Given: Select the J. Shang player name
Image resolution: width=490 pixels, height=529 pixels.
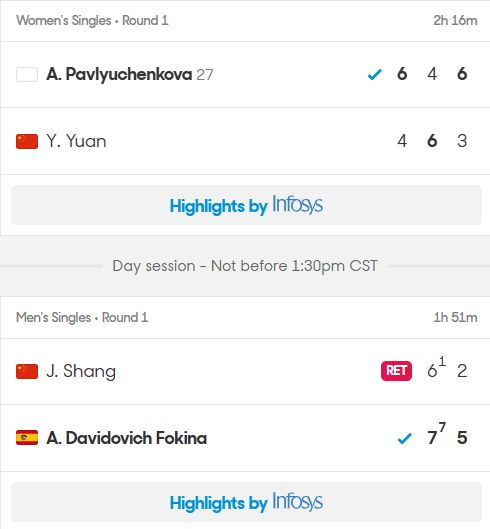Looking at the screenshot, I should (81, 371).
